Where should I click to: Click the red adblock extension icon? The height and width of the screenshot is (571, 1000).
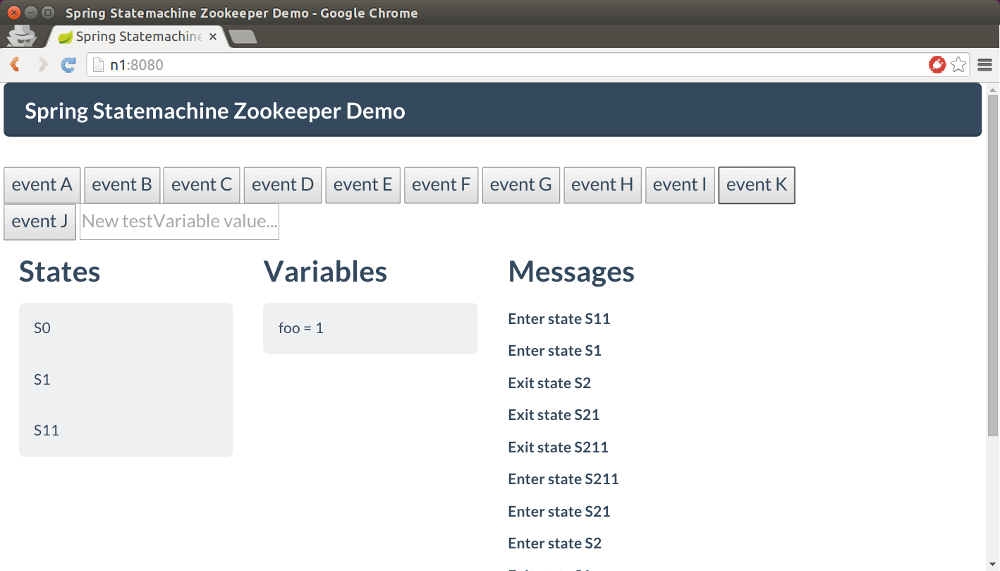(x=937, y=64)
